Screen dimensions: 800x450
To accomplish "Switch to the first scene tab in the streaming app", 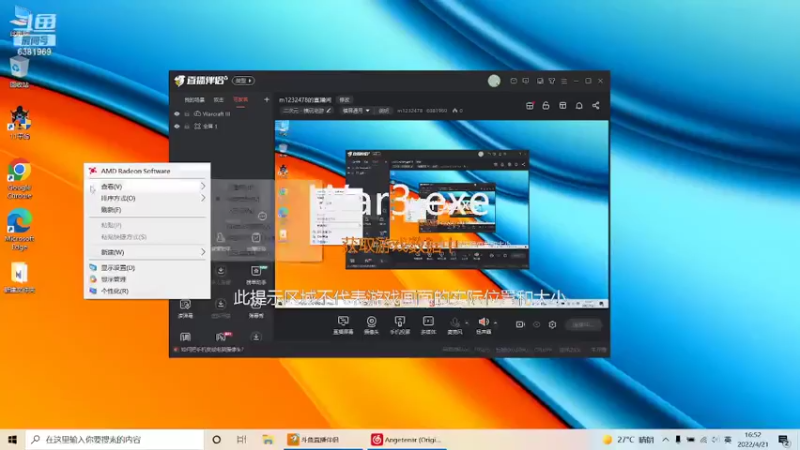I will click(x=194, y=100).
